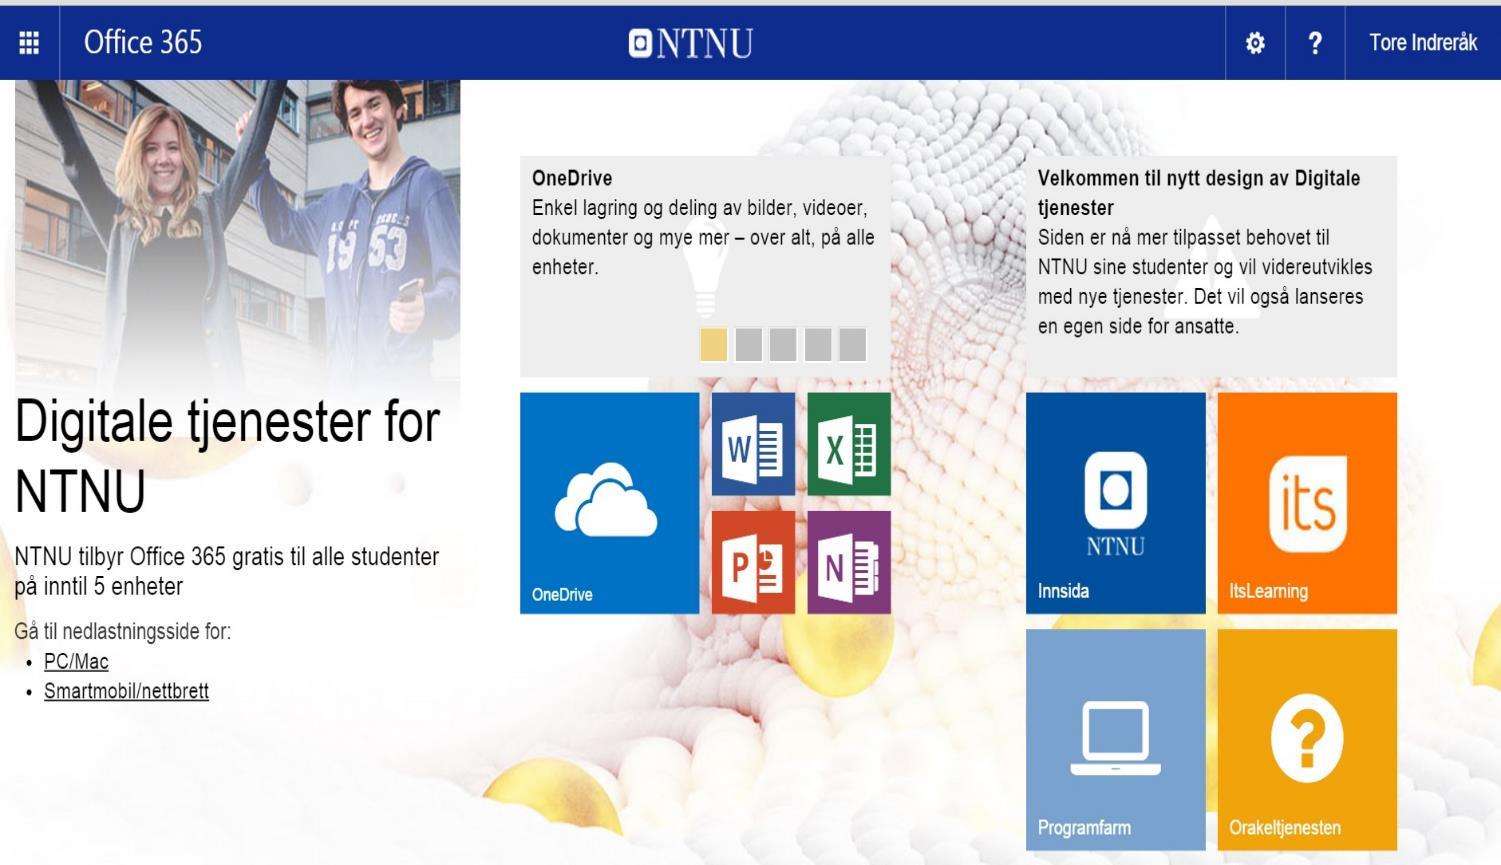Screen dimensions: 1501x865
Task: Open the Orakeltjenesten tile
Action: (x=1307, y=740)
